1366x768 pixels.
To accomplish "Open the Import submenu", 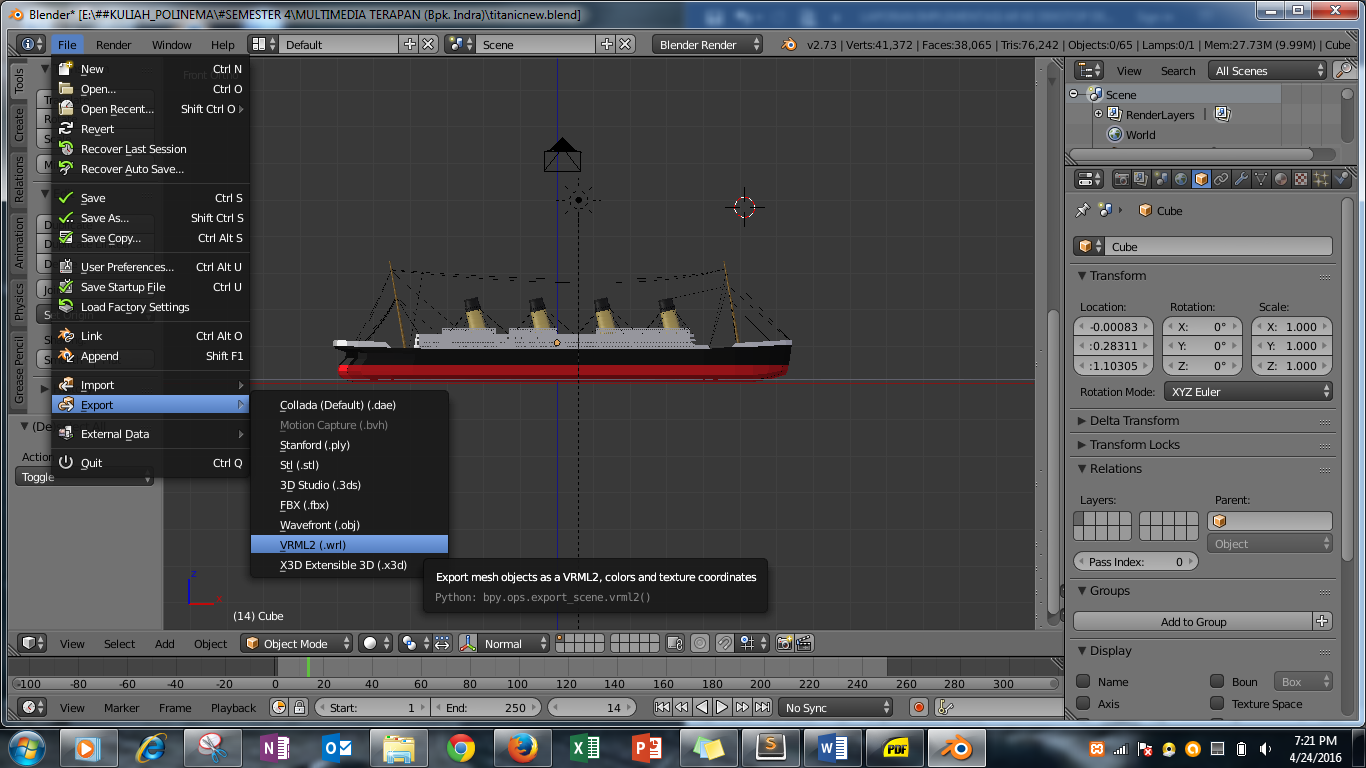I will pyautogui.click(x=151, y=384).
